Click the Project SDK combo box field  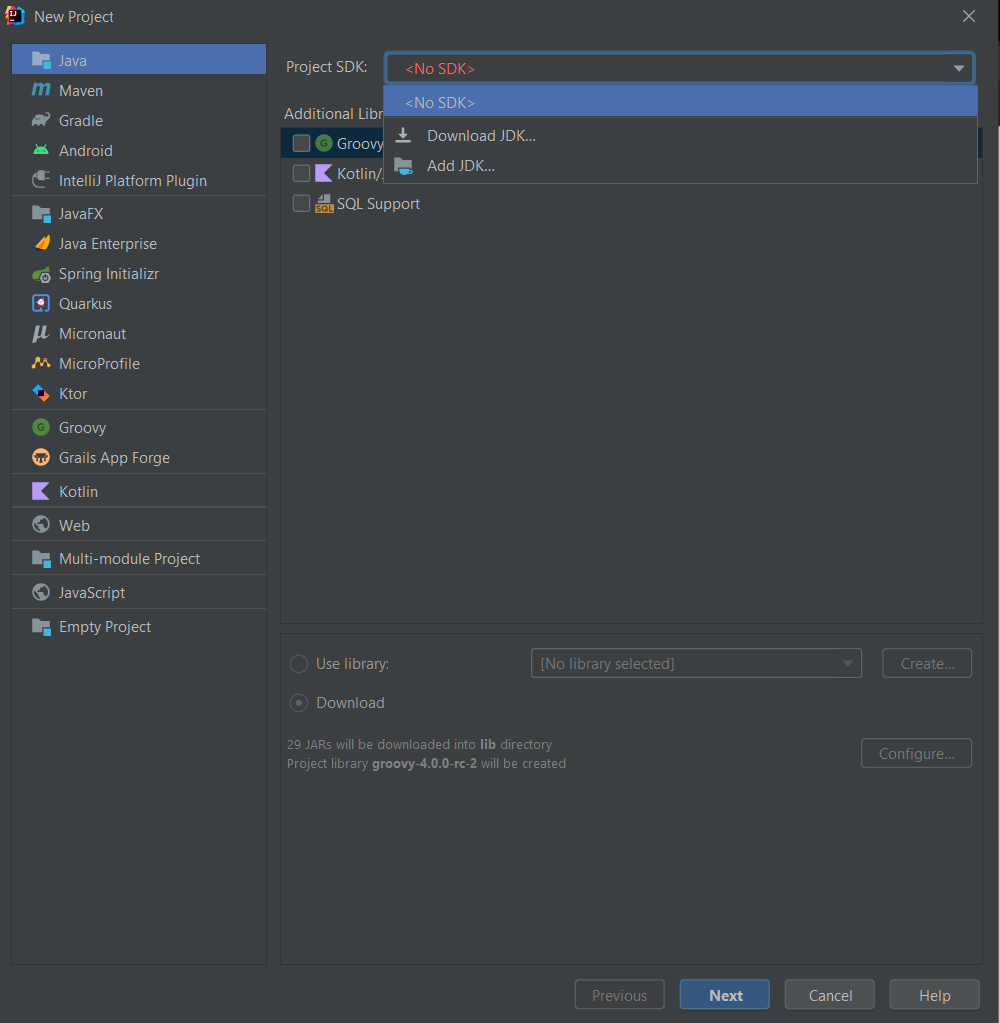pyautogui.click(x=680, y=68)
